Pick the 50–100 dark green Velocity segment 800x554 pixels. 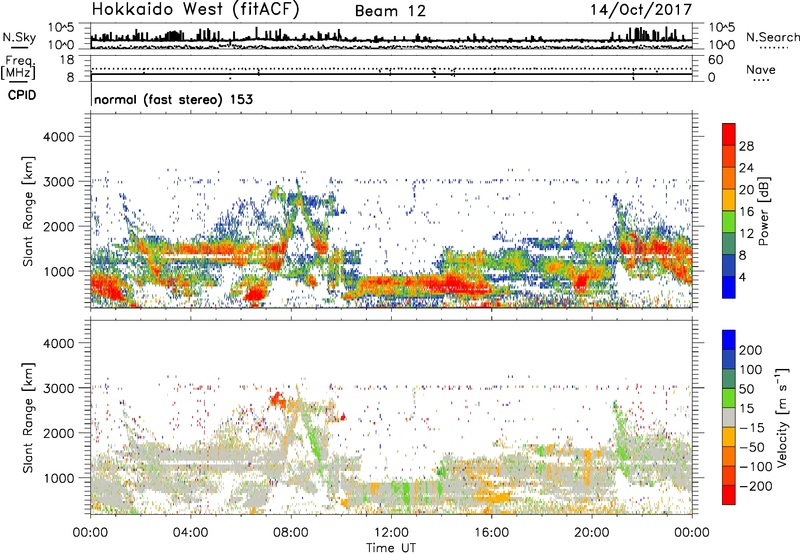pyautogui.click(x=729, y=379)
